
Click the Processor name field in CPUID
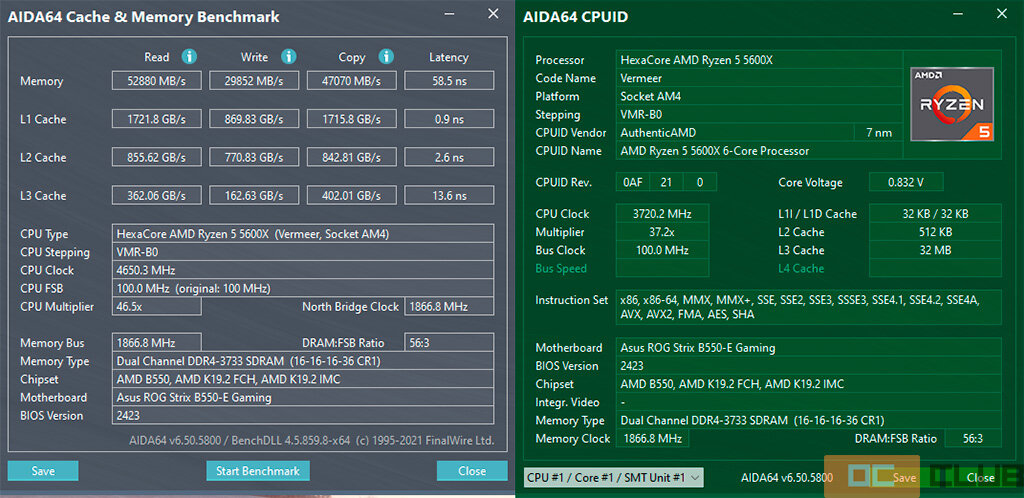(760, 59)
